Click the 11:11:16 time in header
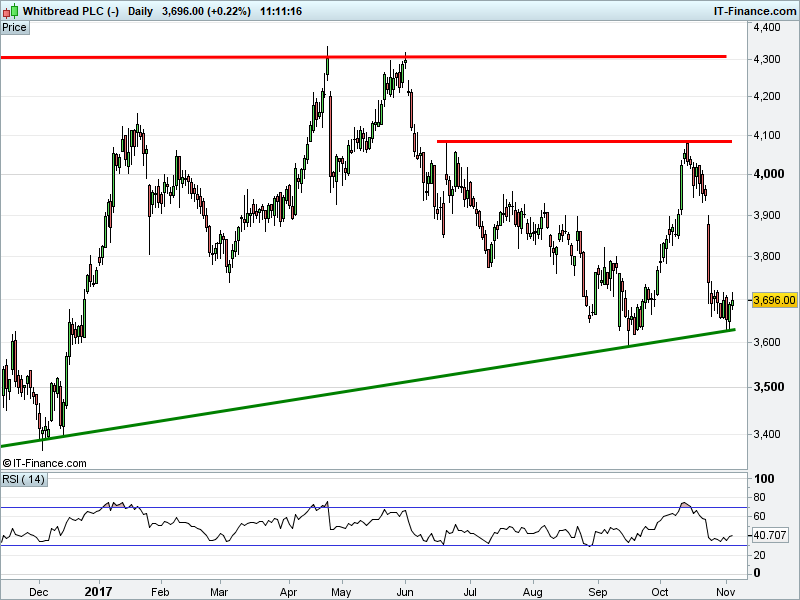The image size is (800, 600). [x=281, y=11]
